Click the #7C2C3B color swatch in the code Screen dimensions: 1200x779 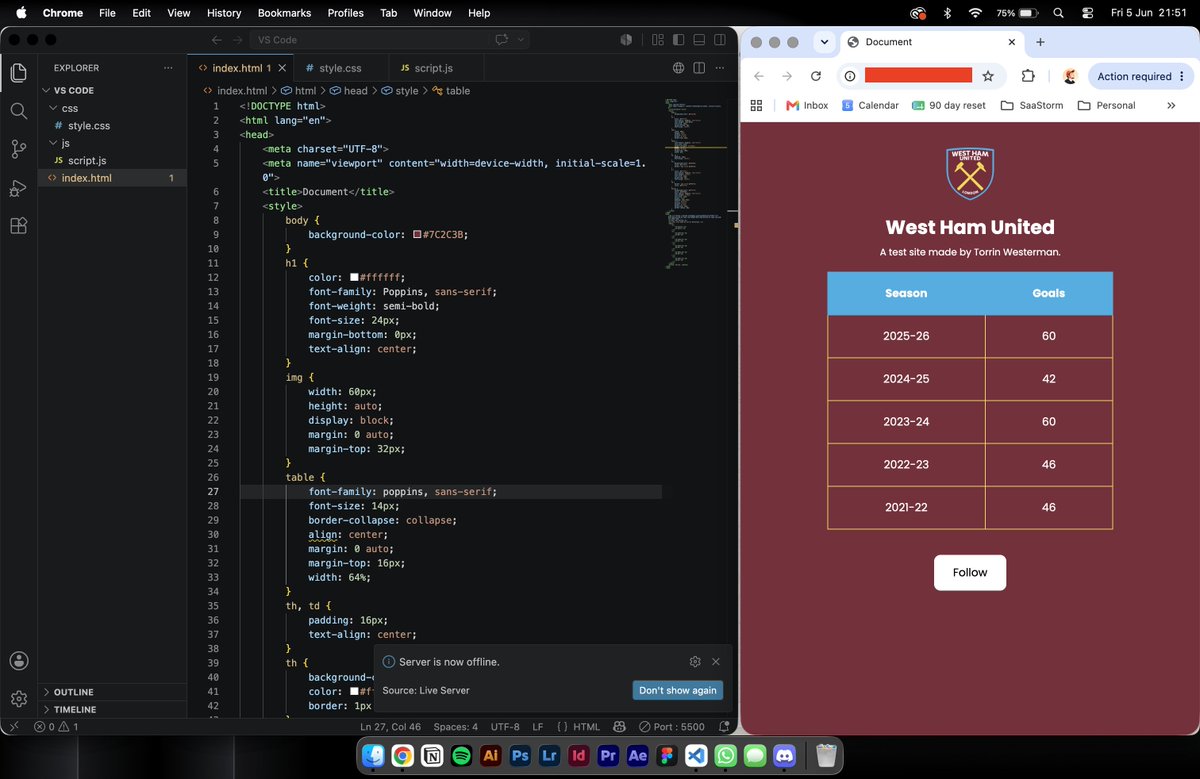417,234
